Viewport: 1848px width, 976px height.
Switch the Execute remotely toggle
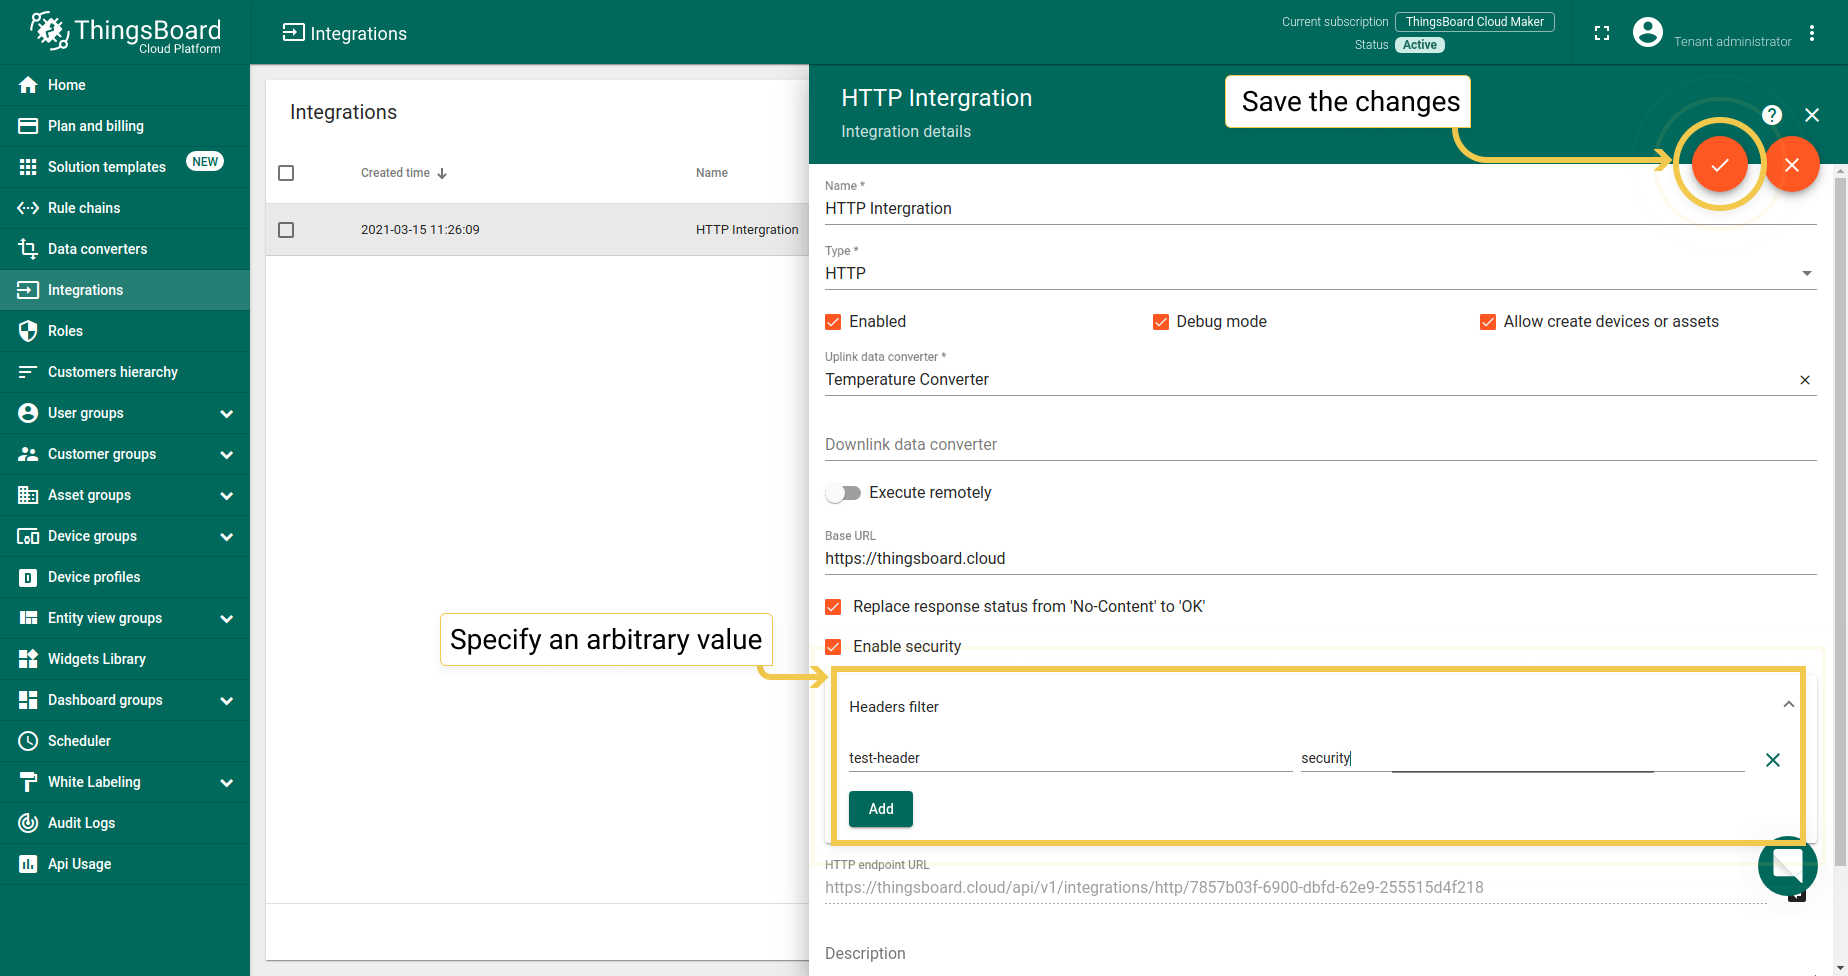pyautogui.click(x=843, y=493)
